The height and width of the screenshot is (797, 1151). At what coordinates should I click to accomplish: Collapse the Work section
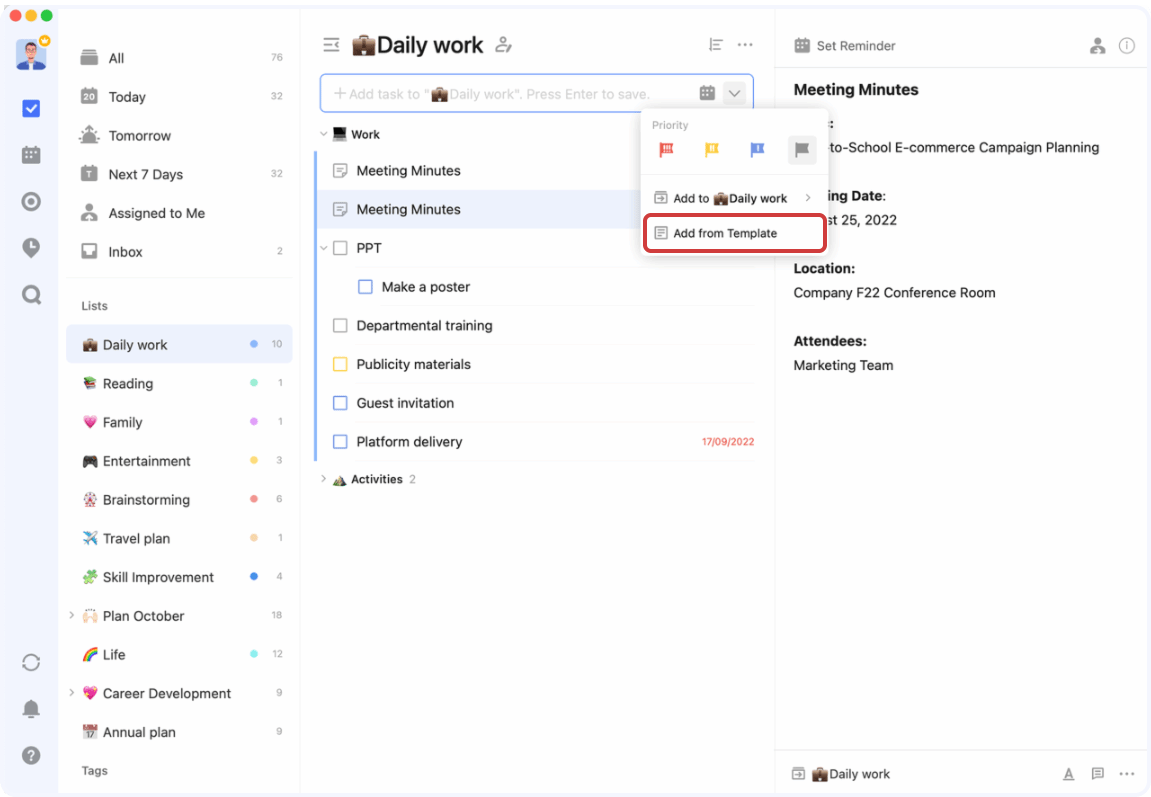[323, 133]
